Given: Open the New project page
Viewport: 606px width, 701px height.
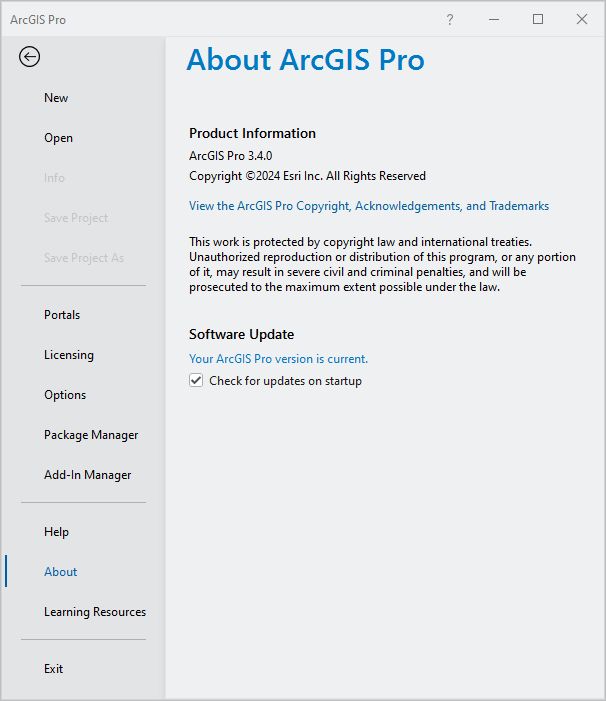Looking at the screenshot, I should click(56, 98).
